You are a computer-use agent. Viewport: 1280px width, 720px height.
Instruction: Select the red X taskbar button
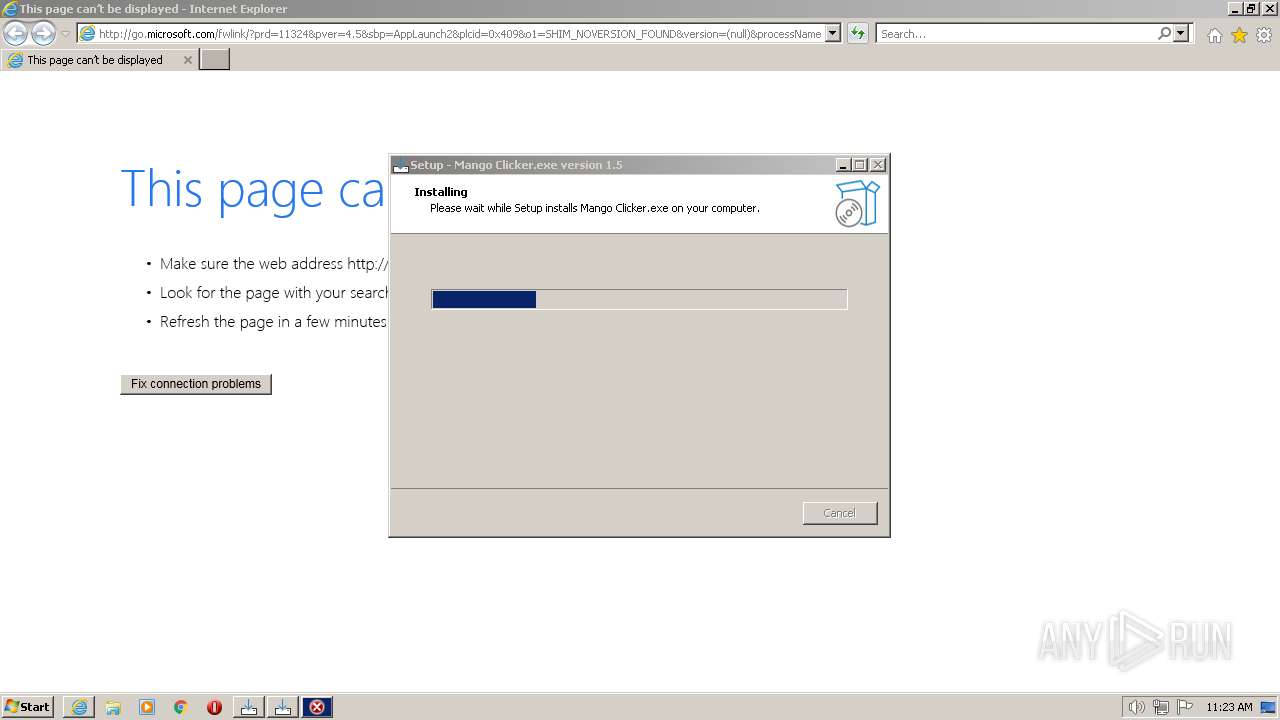point(317,707)
